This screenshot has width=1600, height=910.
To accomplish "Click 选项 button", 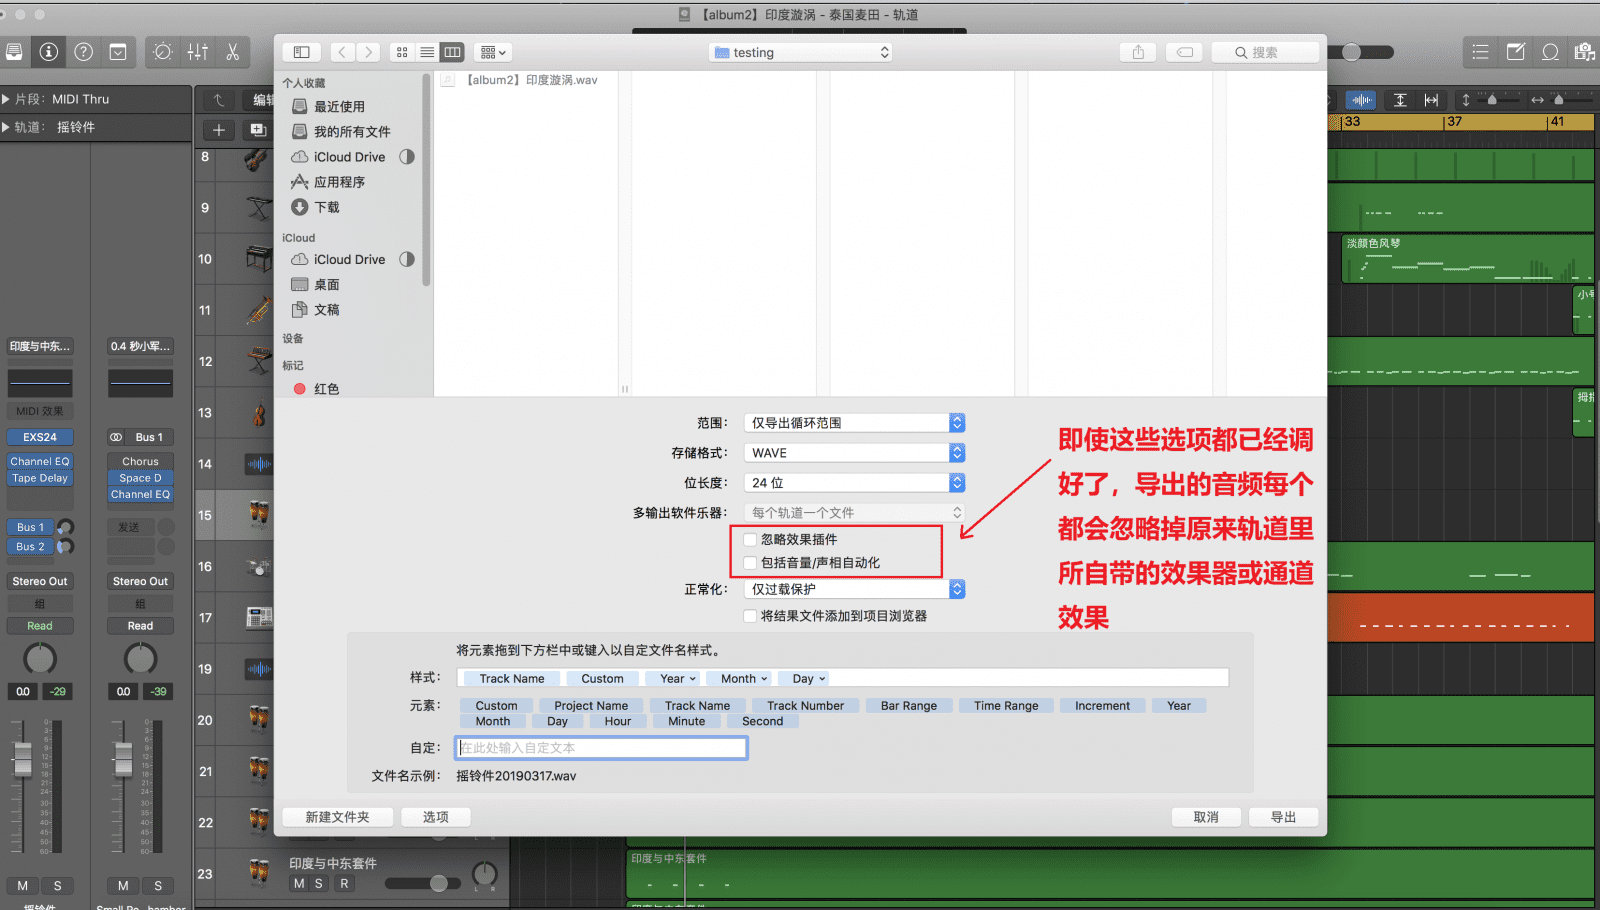I will point(436,817).
